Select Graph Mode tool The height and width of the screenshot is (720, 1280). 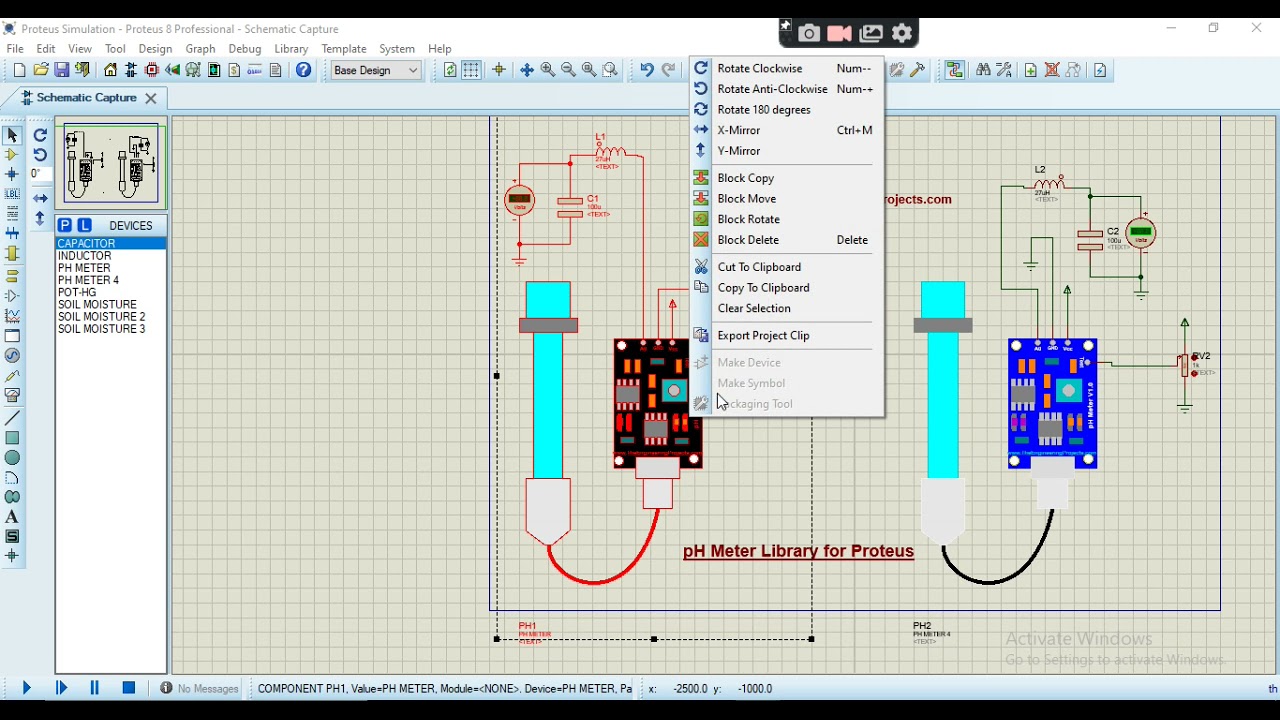pyautogui.click(x=12, y=316)
